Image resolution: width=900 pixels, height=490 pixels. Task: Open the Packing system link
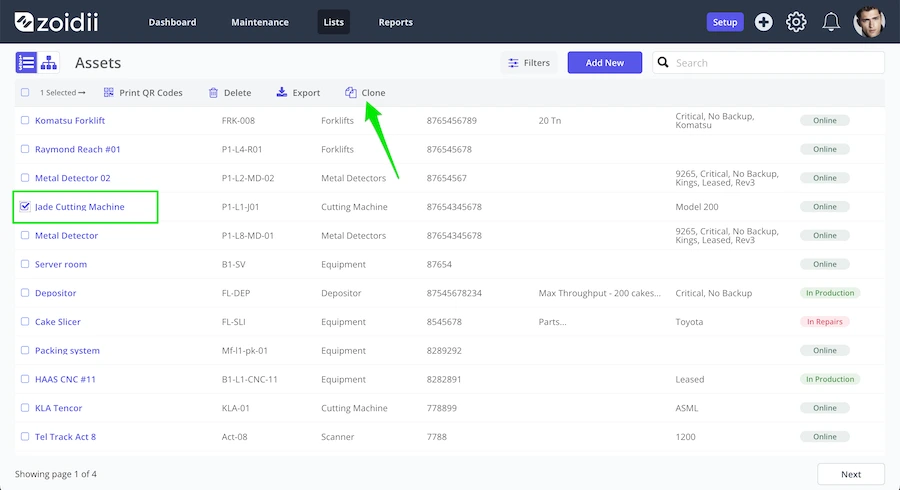point(67,351)
